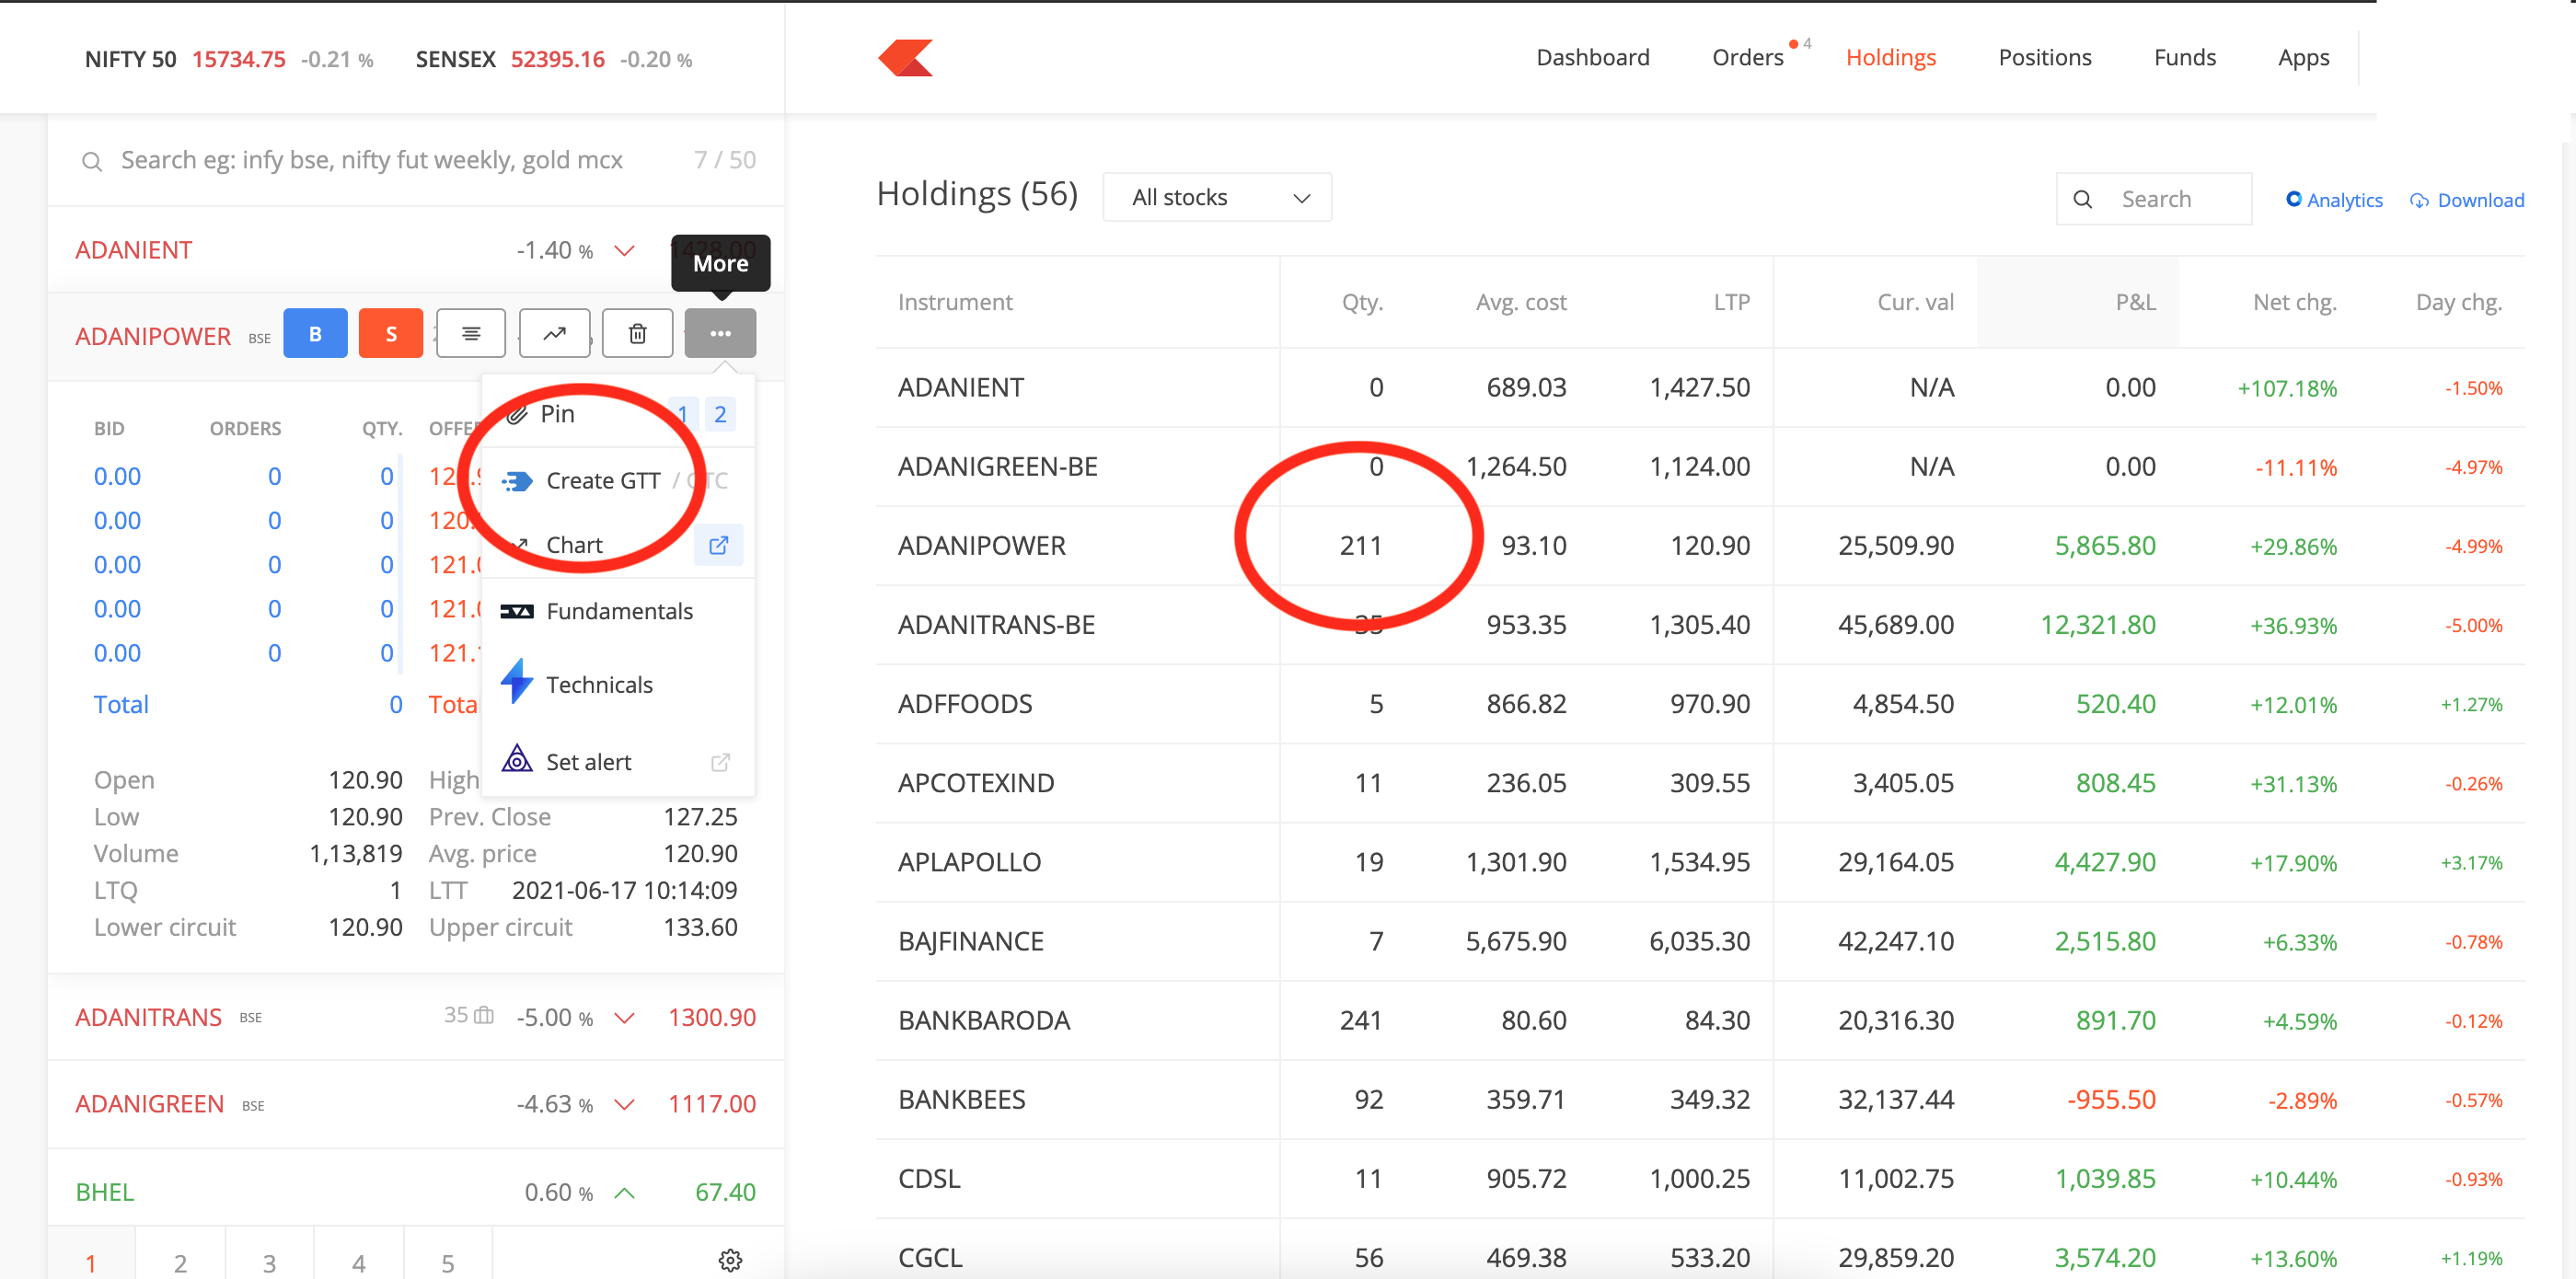Viewport: 2576px width, 1279px height.
Task: Select Create GTT in the menu
Action: pos(603,481)
